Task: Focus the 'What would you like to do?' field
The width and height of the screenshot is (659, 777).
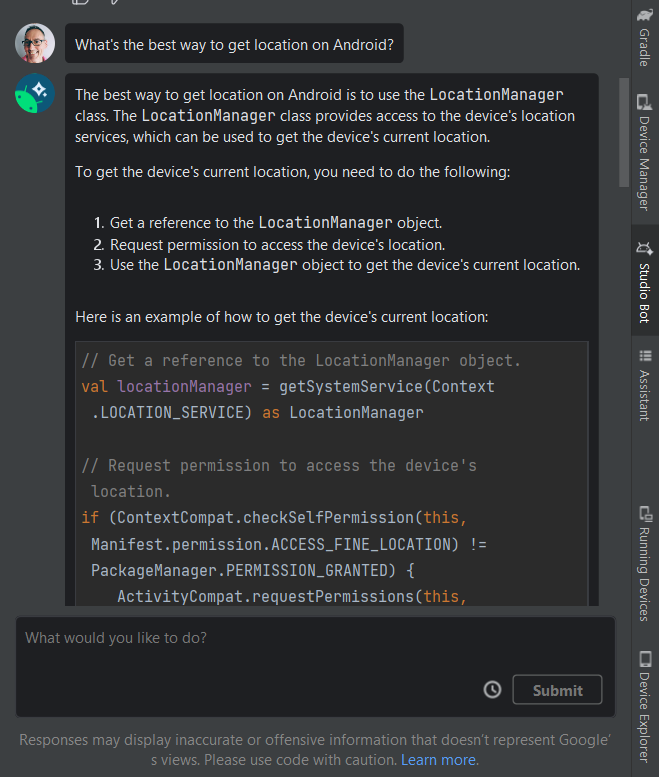Action: tap(315, 666)
